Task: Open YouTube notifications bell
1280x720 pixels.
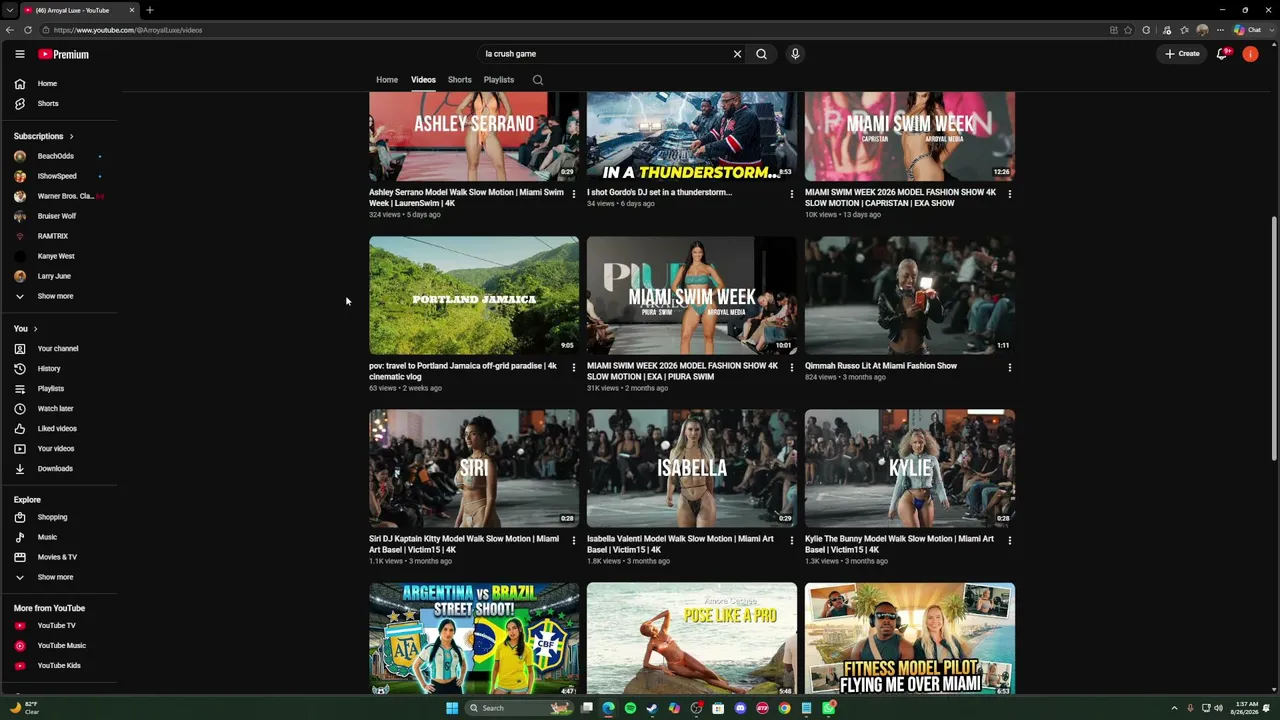Action: coord(1222,54)
